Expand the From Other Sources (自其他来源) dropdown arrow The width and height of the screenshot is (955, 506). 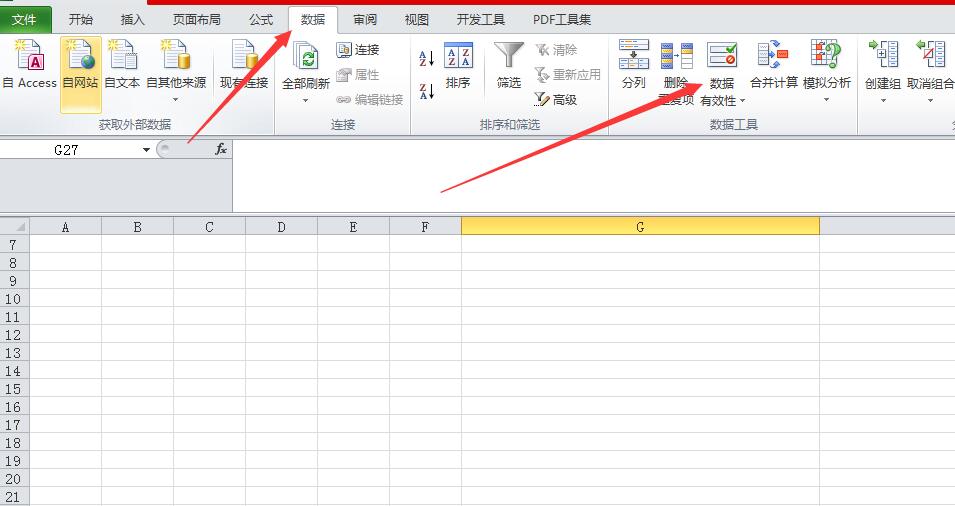[x=176, y=99]
